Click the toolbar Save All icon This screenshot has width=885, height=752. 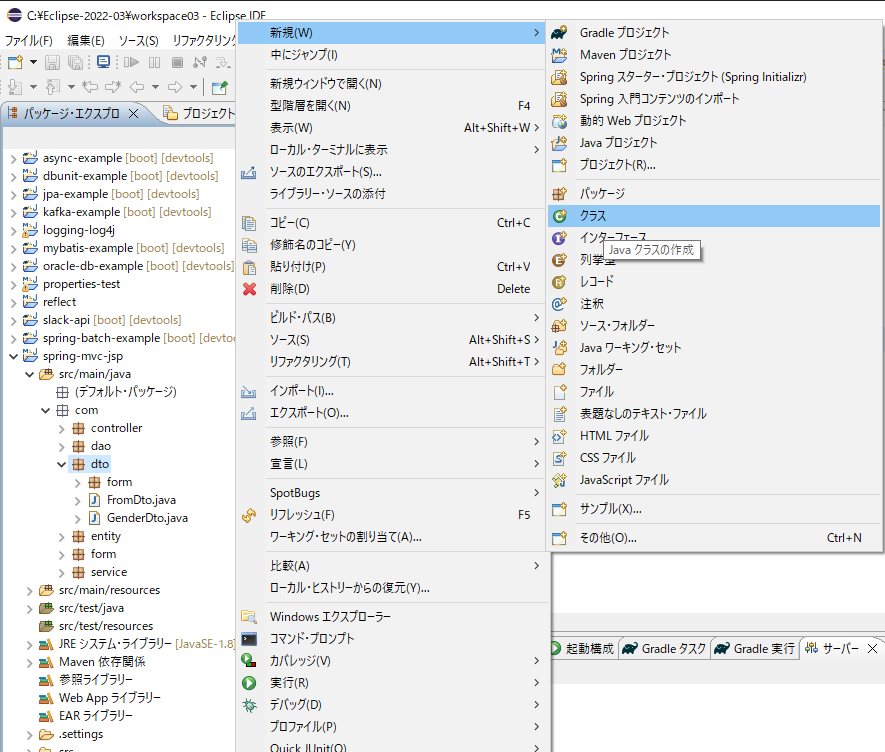pyautogui.click(x=75, y=62)
